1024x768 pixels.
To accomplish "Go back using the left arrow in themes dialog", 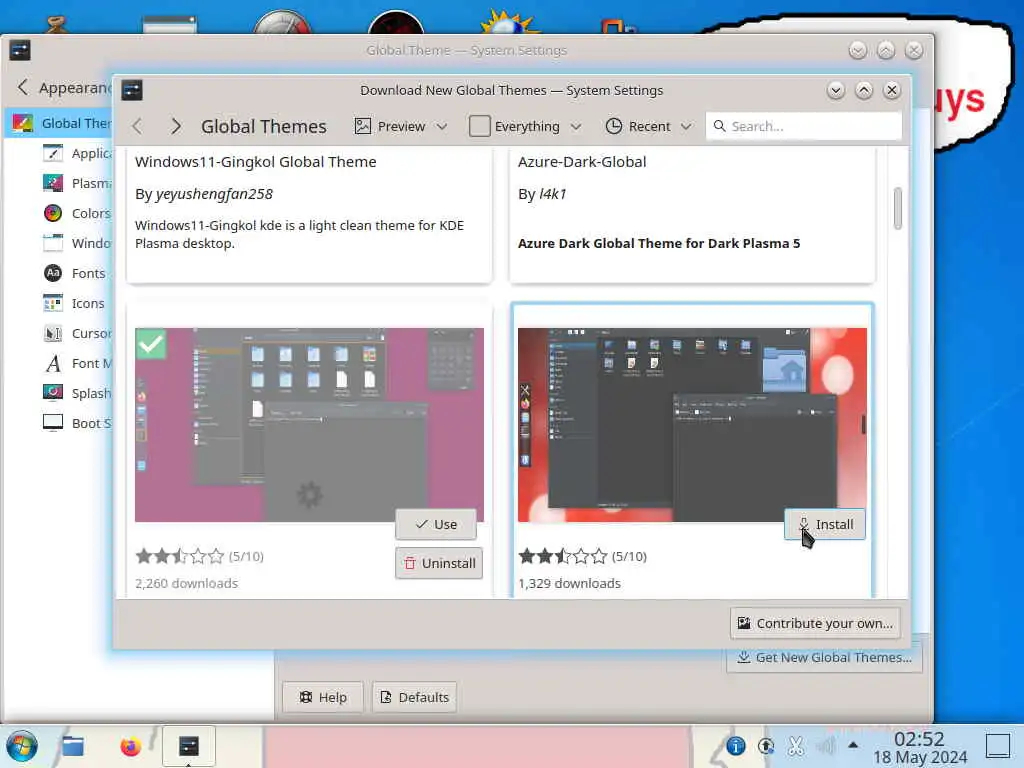I will 137,126.
